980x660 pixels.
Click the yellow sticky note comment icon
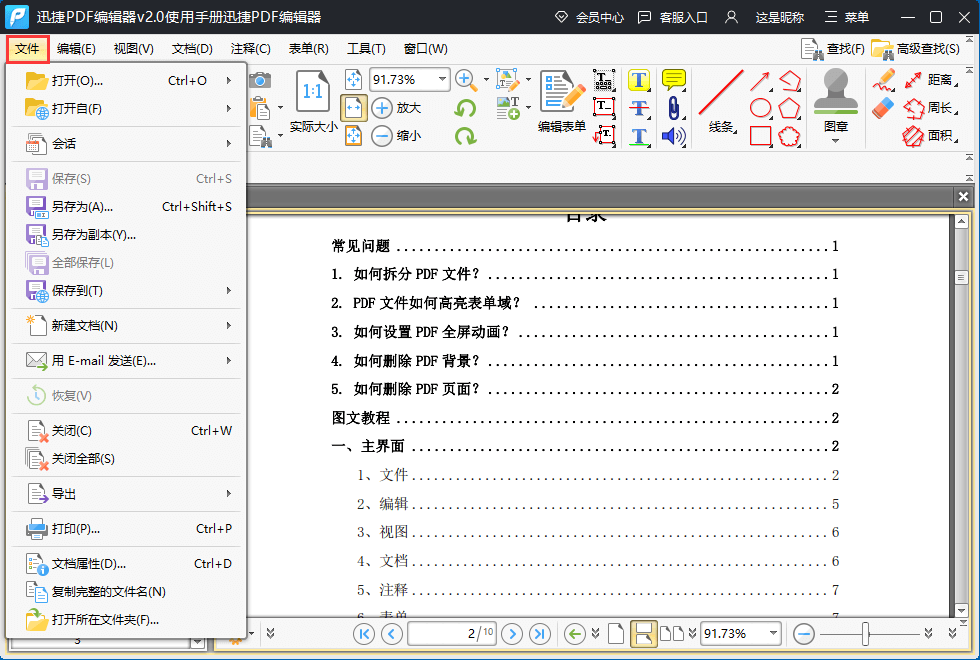click(x=674, y=80)
